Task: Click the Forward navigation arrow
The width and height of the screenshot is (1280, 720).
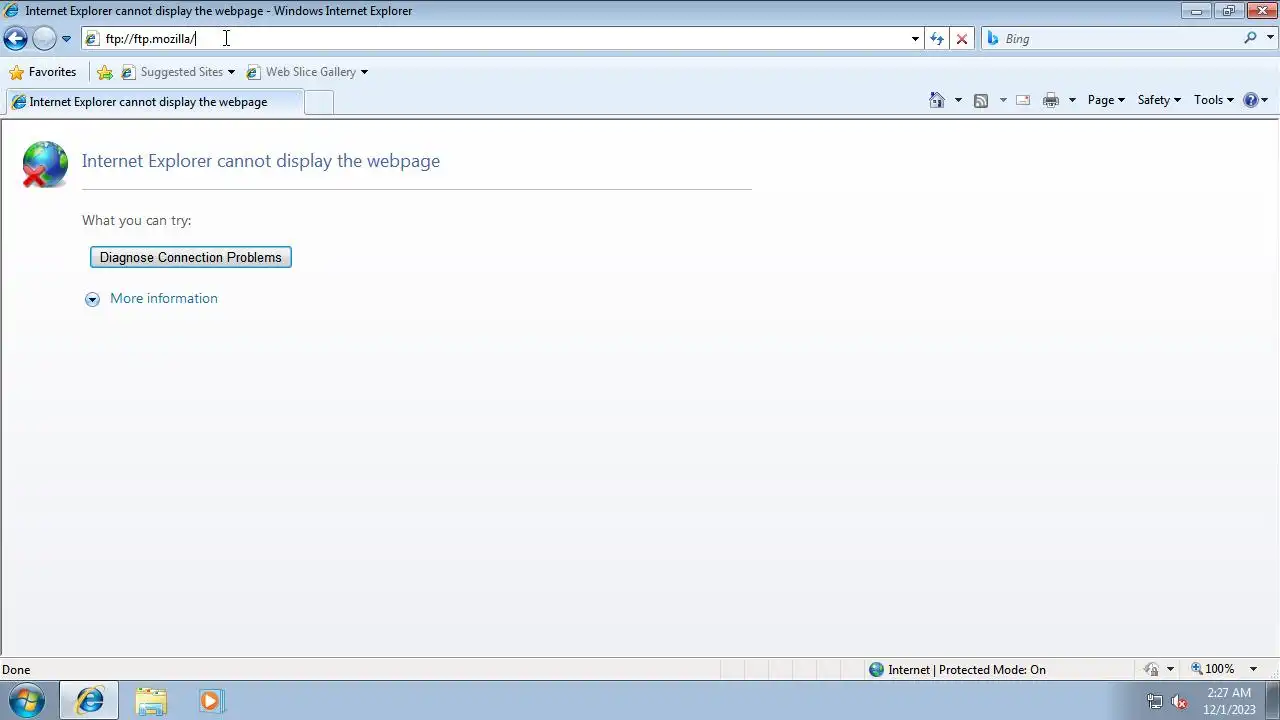Action: [x=44, y=38]
